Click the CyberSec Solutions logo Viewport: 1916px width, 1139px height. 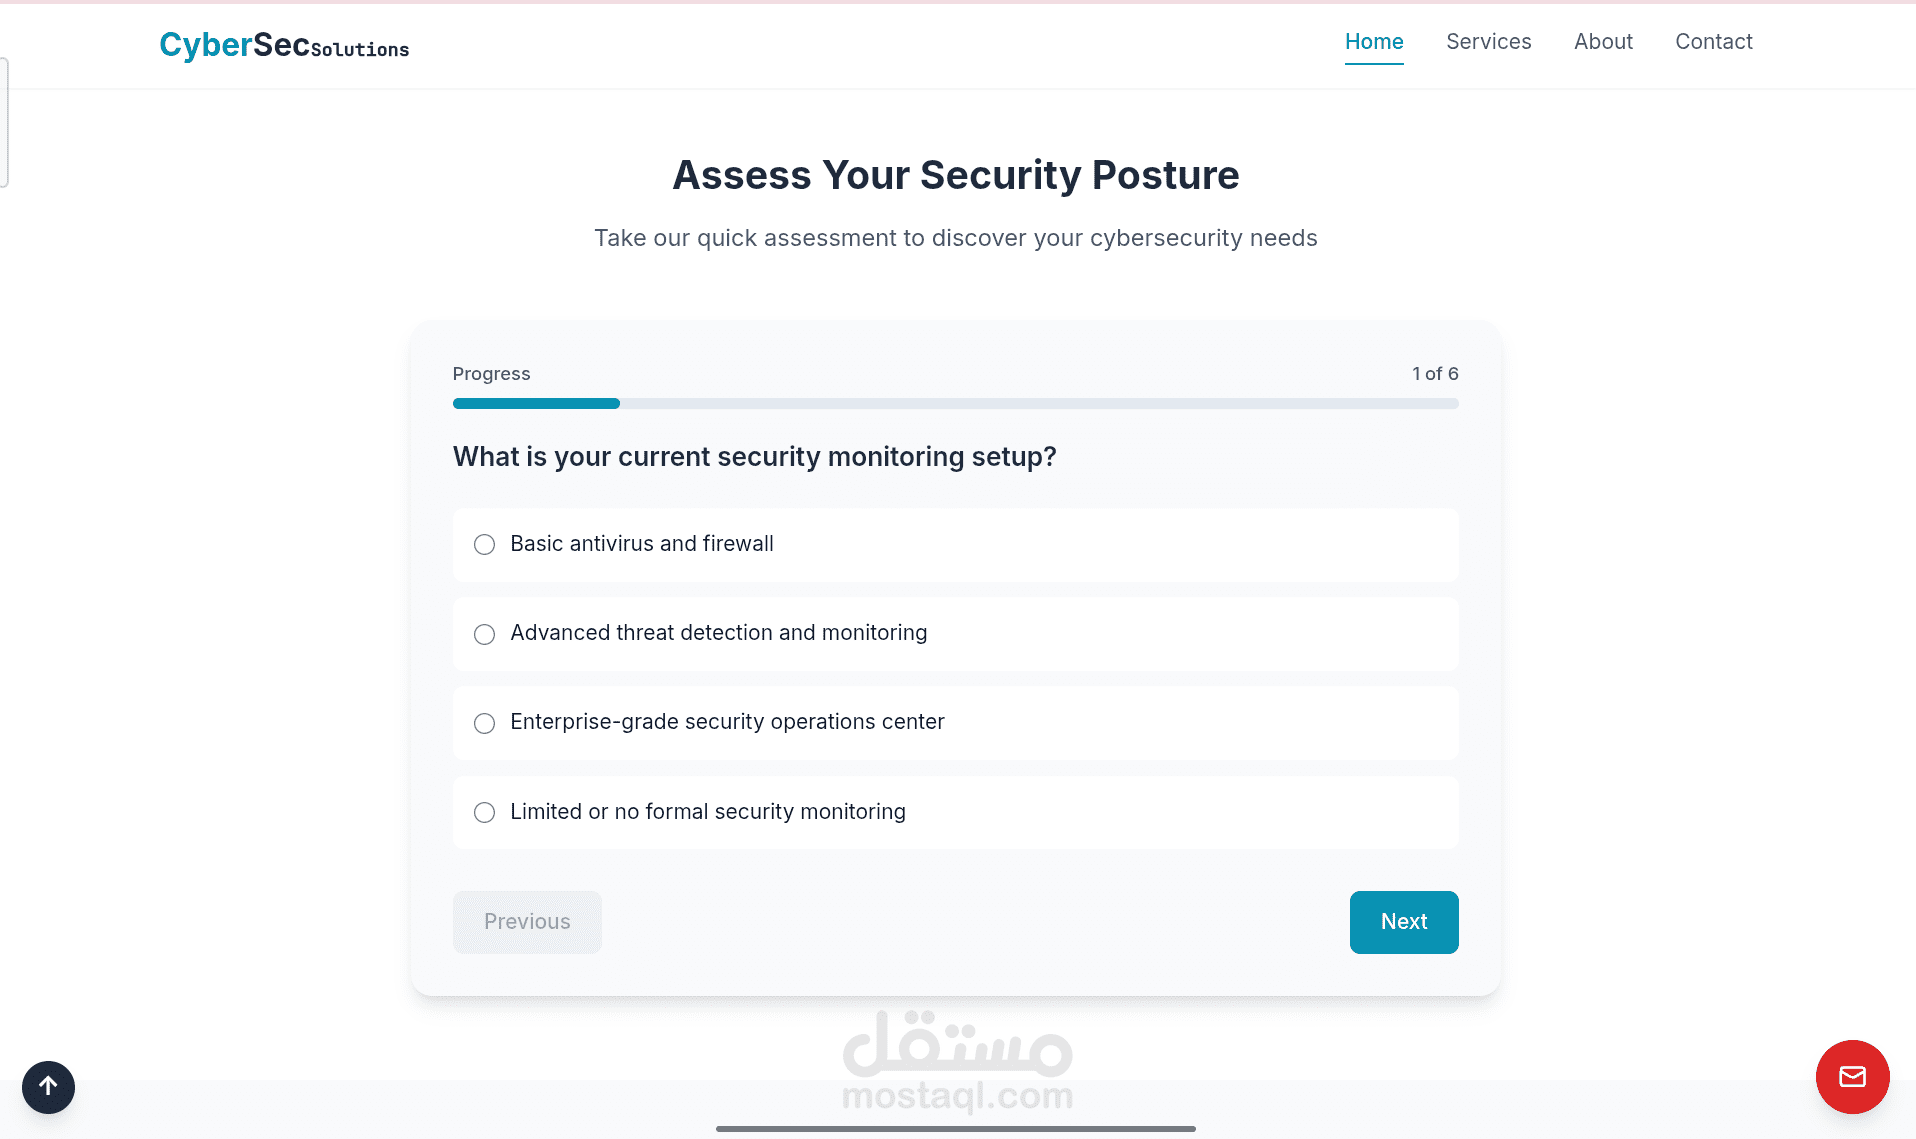coord(284,45)
